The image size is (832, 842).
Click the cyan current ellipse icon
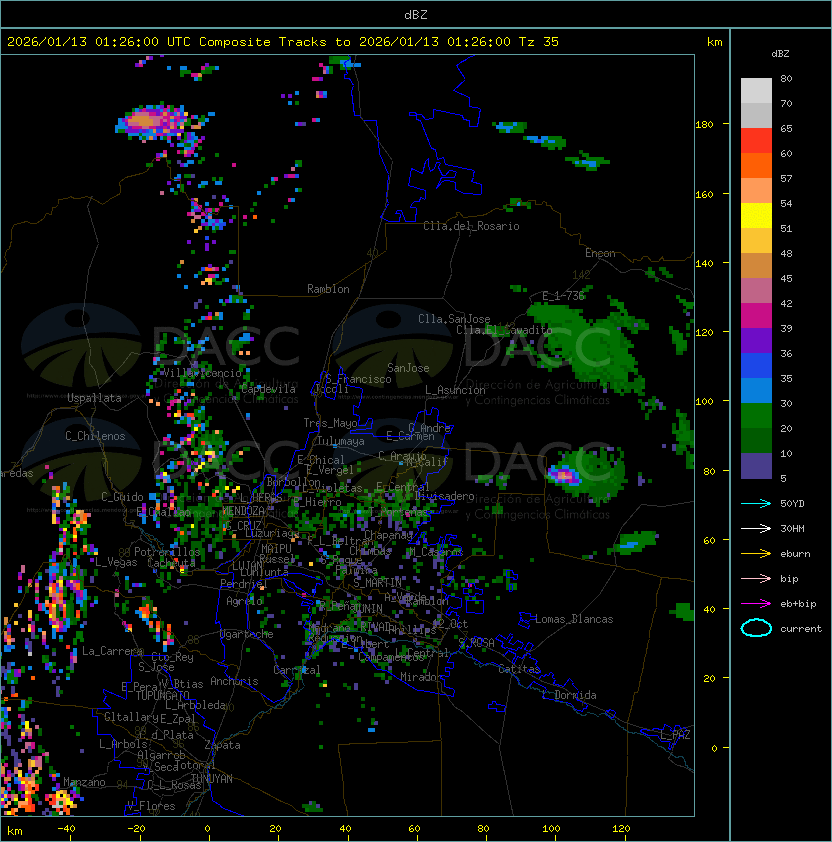(x=756, y=628)
